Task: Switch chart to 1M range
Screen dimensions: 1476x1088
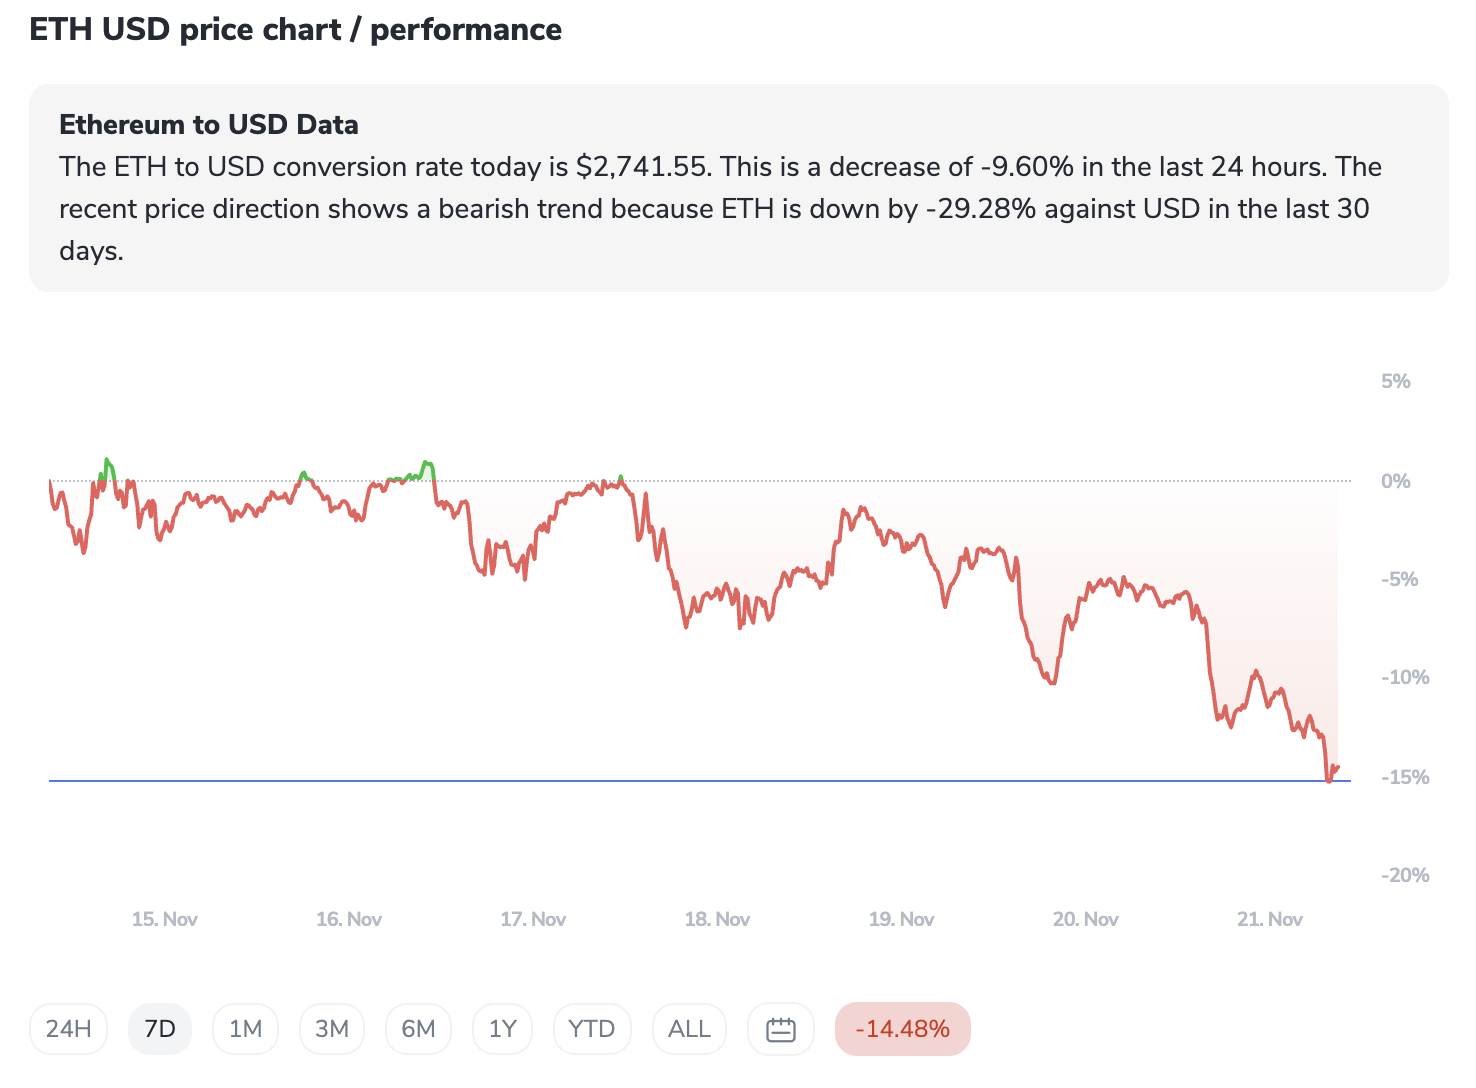Action: [245, 1029]
